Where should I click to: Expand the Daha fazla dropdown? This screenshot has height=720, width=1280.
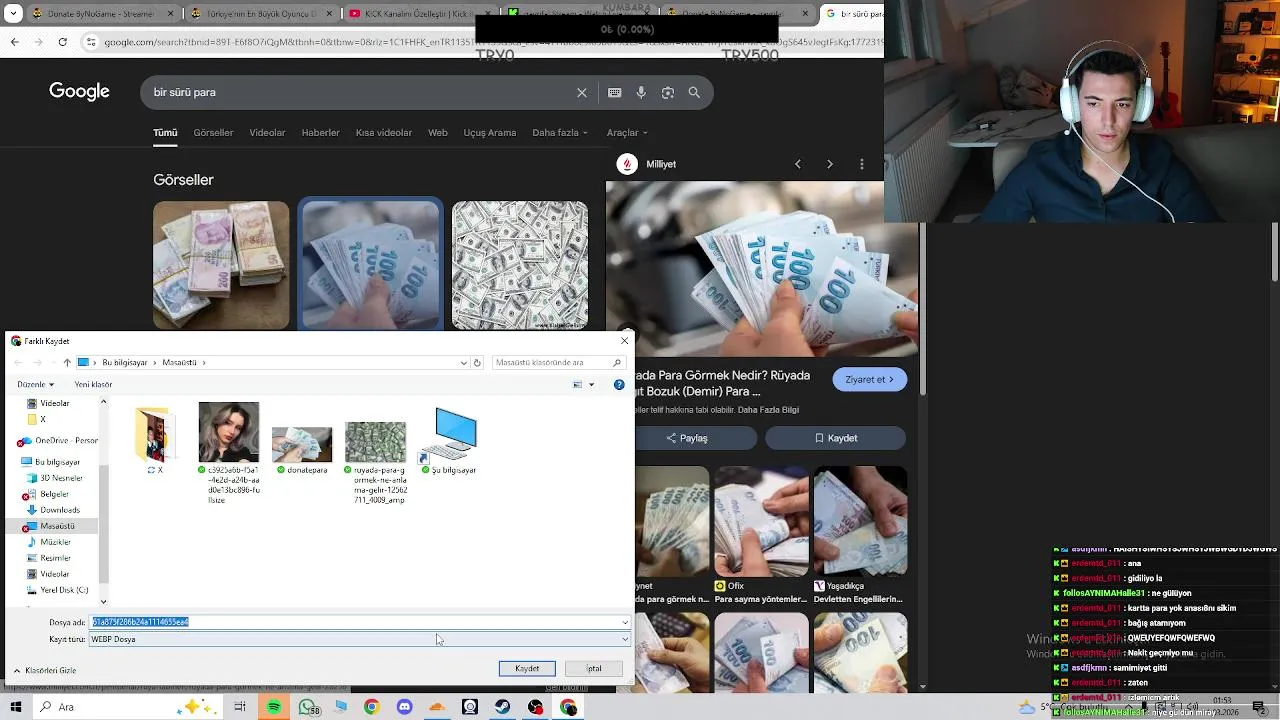[x=560, y=133]
